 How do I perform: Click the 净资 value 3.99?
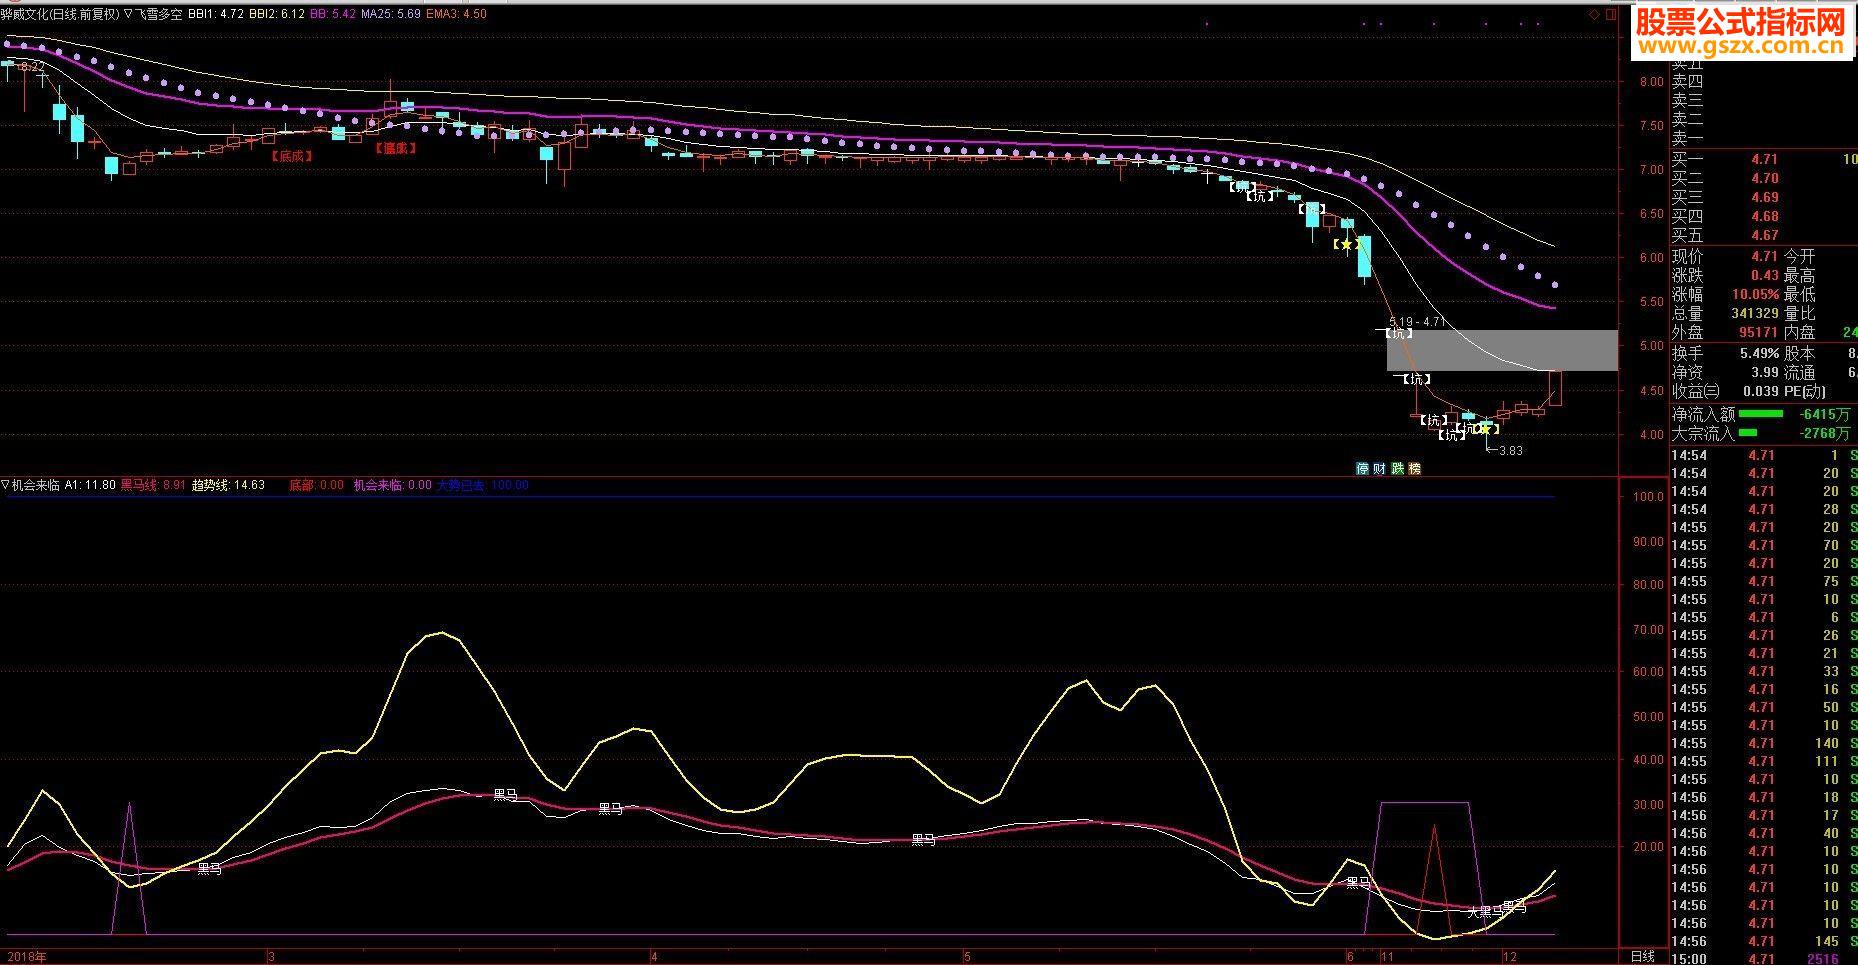coord(1765,372)
